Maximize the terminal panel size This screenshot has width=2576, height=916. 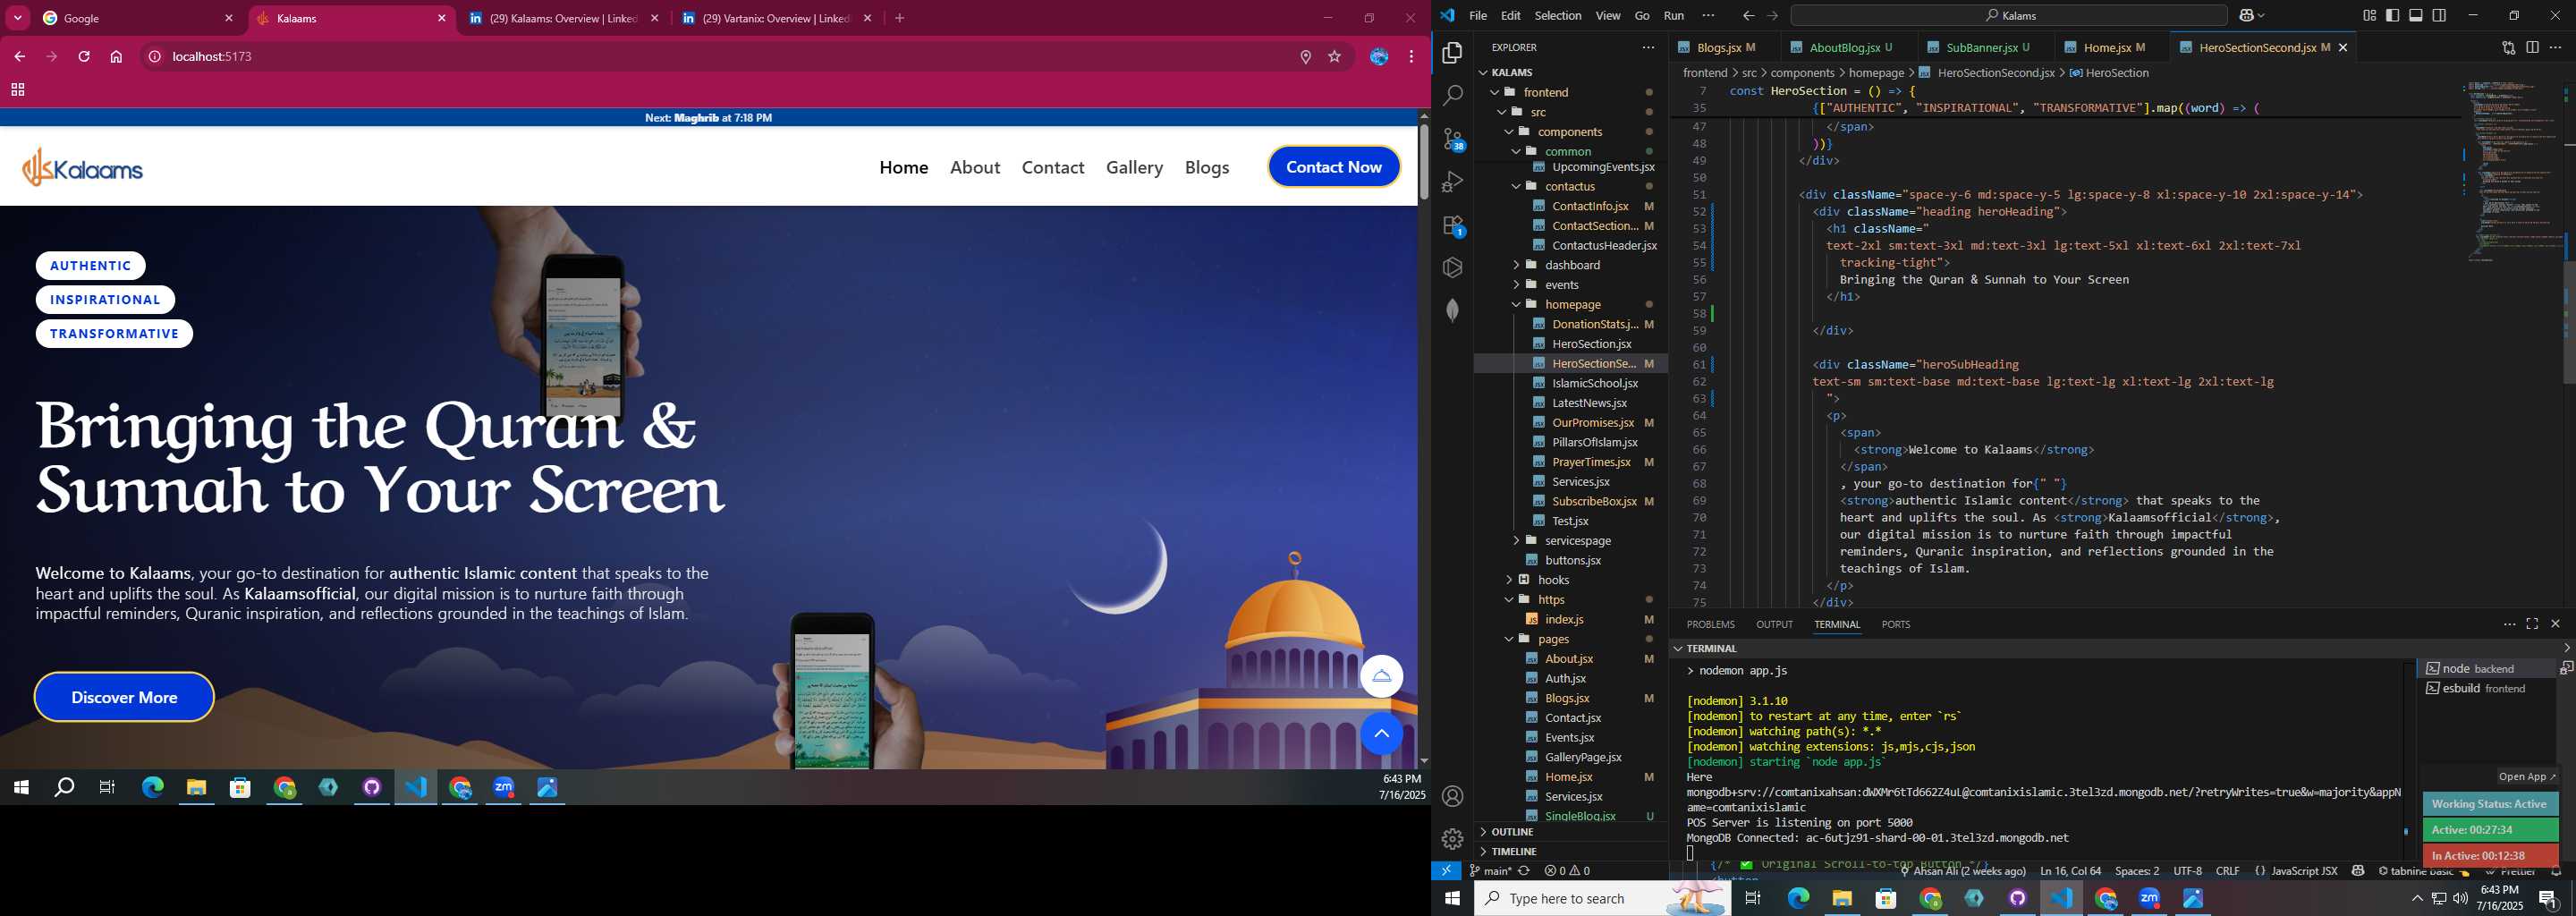tap(2532, 624)
